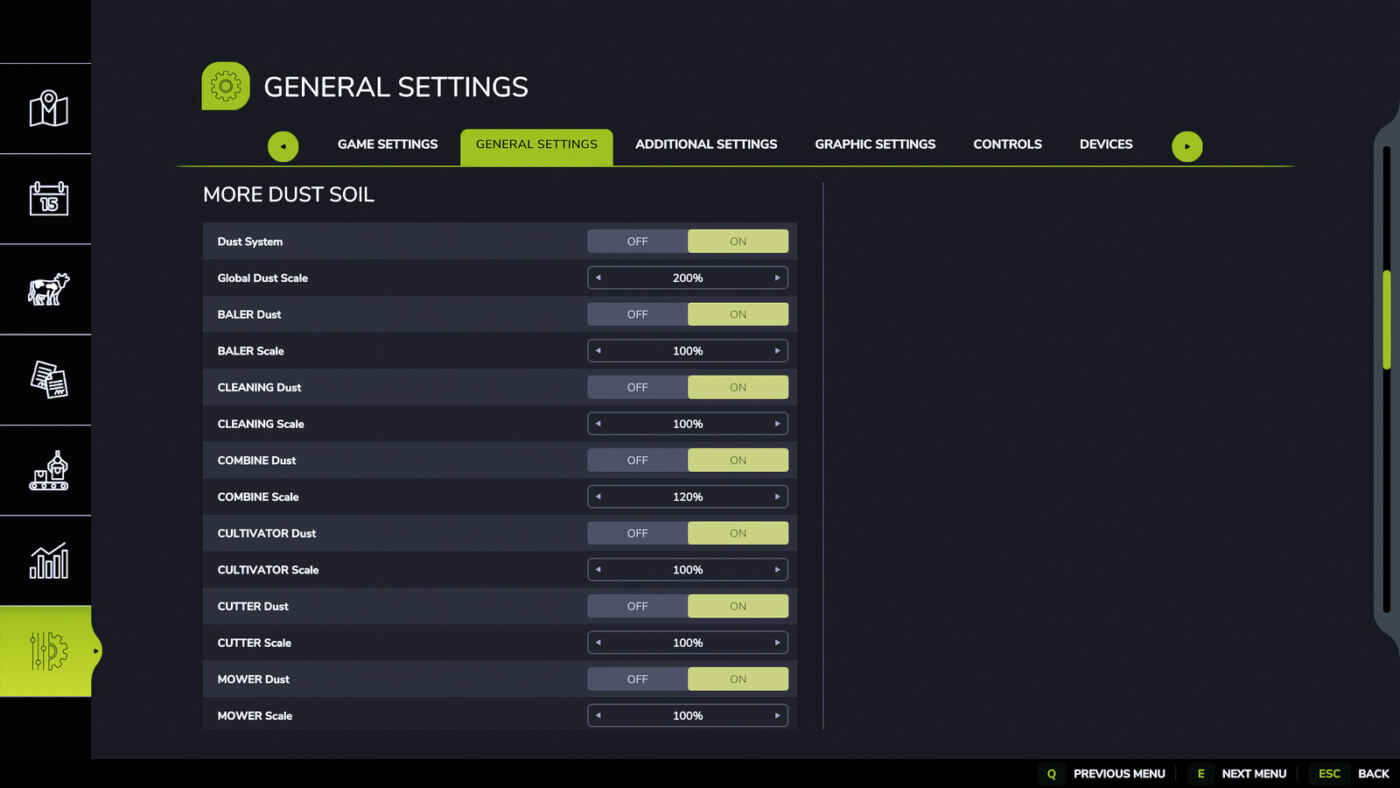
Task: Open the map icon in sidebar
Action: click(x=47, y=109)
